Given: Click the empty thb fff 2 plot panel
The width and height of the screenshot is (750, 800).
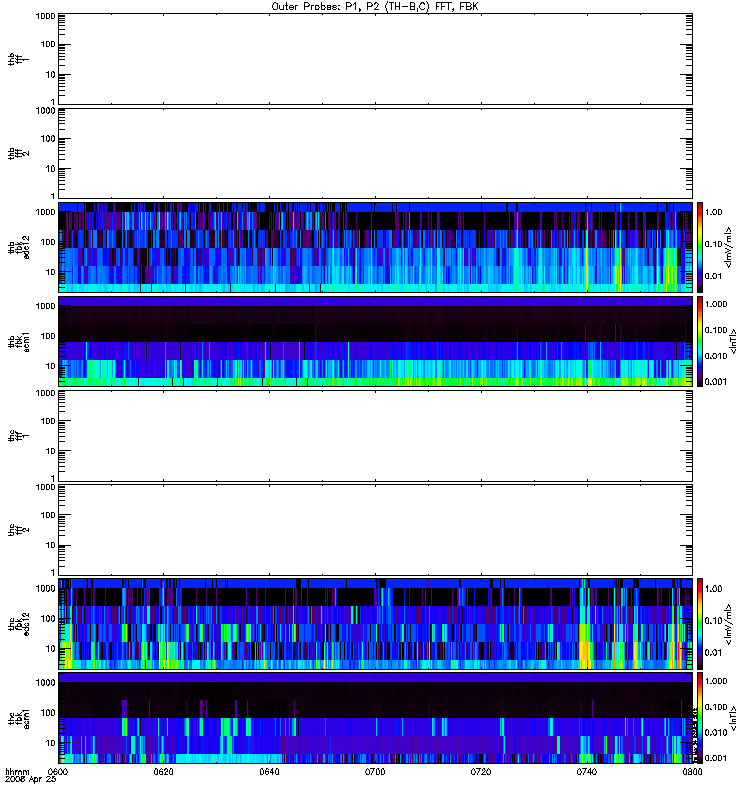Looking at the screenshot, I should pyautogui.click(x=375, y=153).
